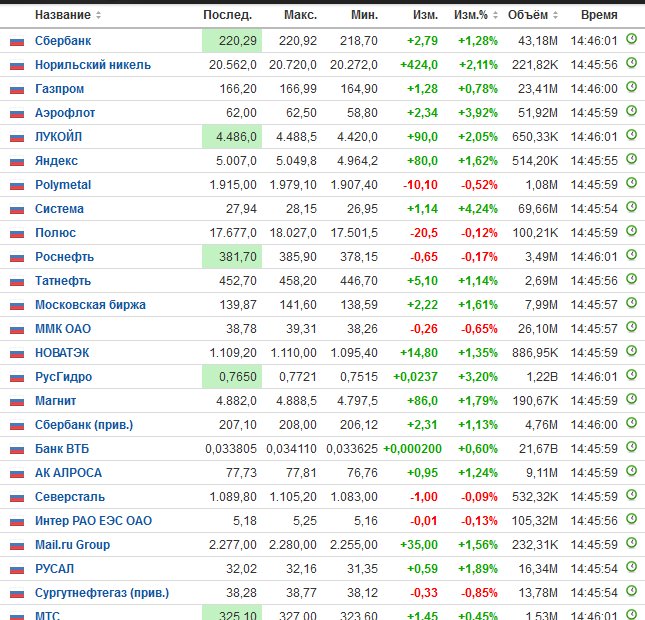Click the clock icon in Роснефть row
The height and width of the screenshot is (620, 645).
pyautogui.click(x=631, y=255)
